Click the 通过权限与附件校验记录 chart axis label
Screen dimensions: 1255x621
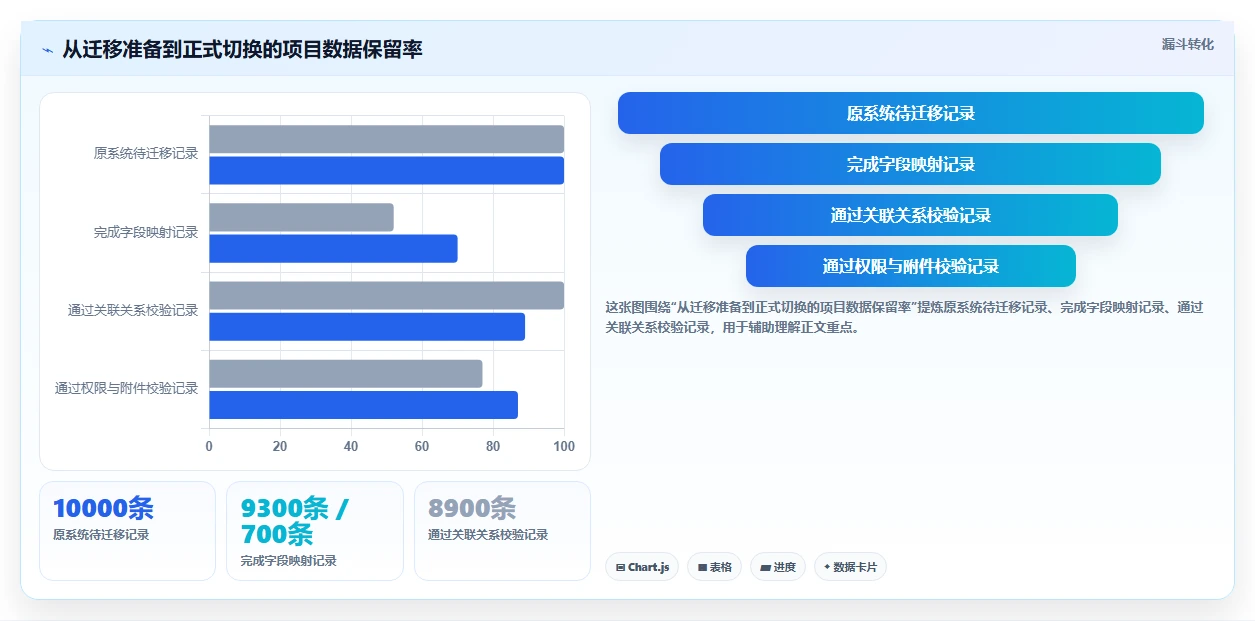(x=126, y=388)
